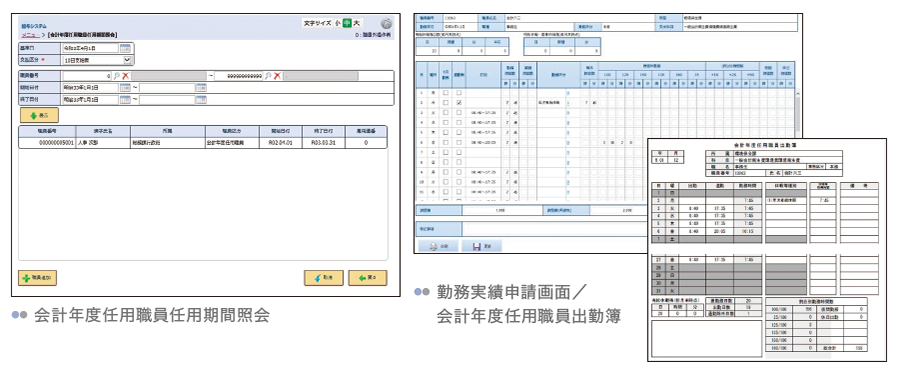900x378 pixels.
Task: Click report title 会計年度任用職員出勤簿
Action: pos(766,146)
